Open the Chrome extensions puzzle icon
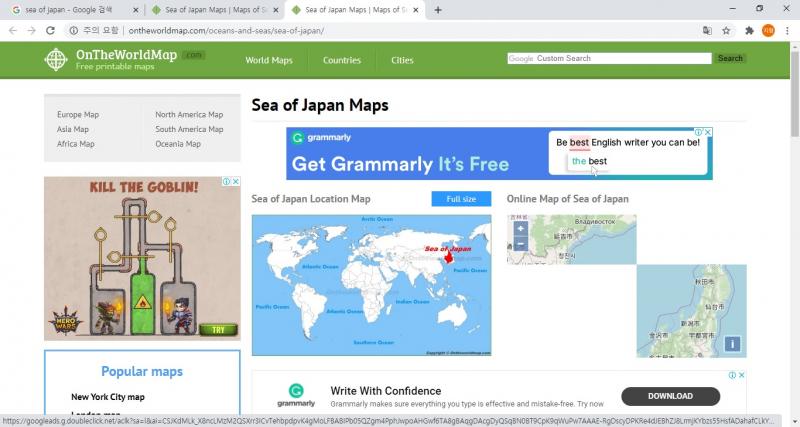 pos(749,31)
